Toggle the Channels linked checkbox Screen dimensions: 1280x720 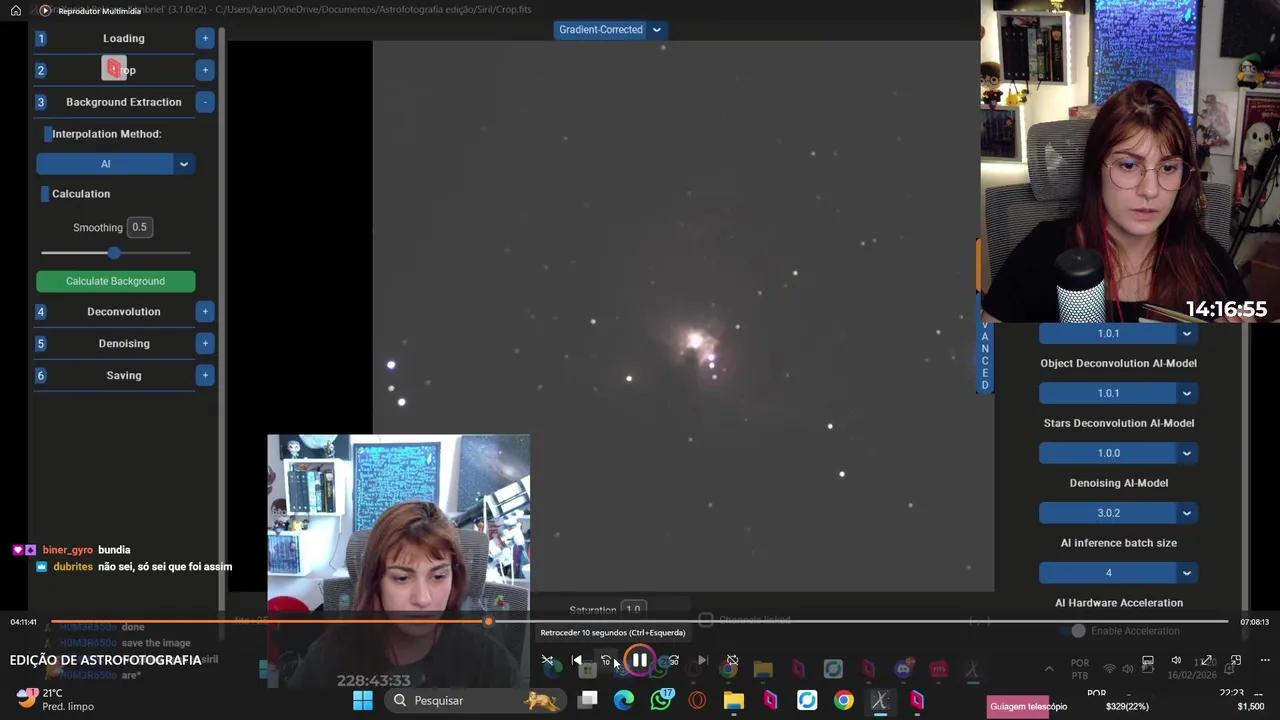point(706,620)
